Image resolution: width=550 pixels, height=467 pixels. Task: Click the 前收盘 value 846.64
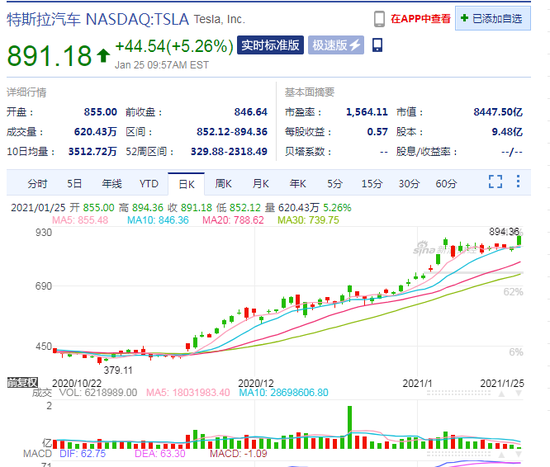click(250, 112)
